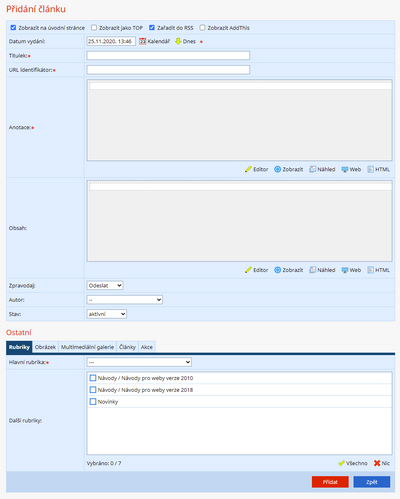Open the Multimediální galerie tab
This screenshot has height=499, width=400.
87,347
